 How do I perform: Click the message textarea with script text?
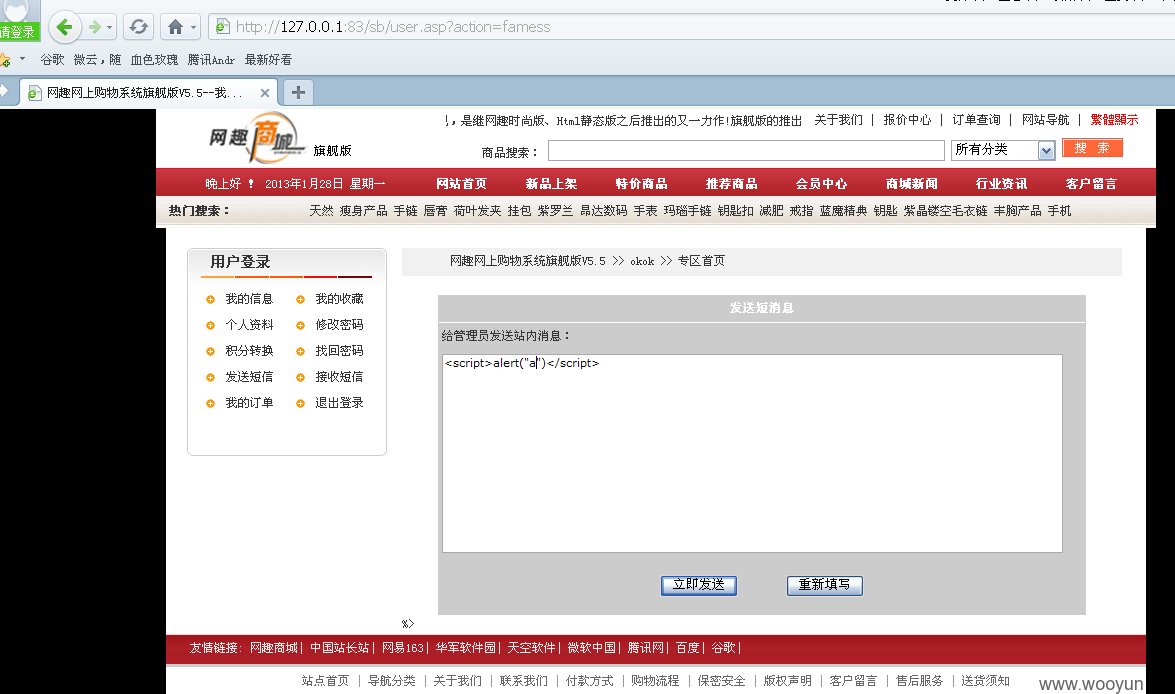(x=752, y=453)
